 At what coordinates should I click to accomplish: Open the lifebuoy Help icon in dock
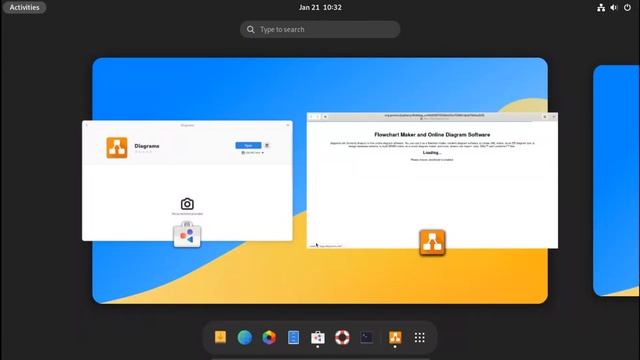pyautogui.click(x=342, y=337)
